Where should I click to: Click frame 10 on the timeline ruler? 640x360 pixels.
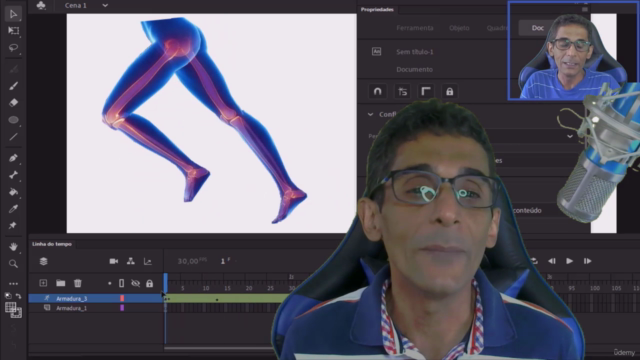pyautogui.click(x=206, y=288)
